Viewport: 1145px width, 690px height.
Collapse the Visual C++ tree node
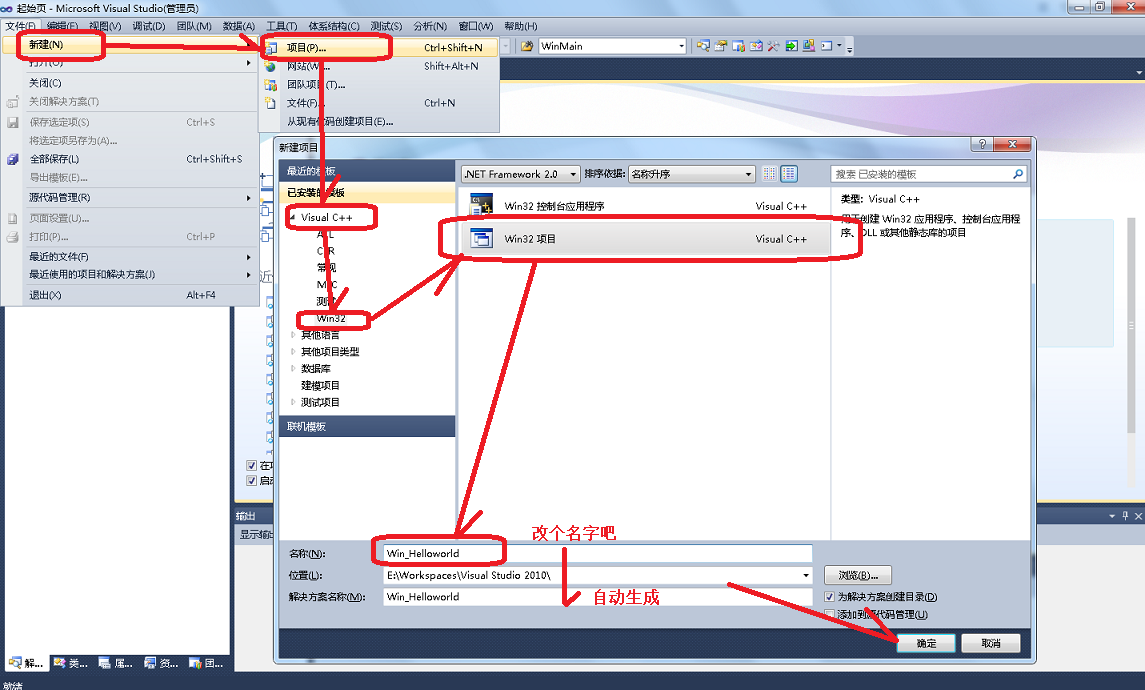point(293,218)
